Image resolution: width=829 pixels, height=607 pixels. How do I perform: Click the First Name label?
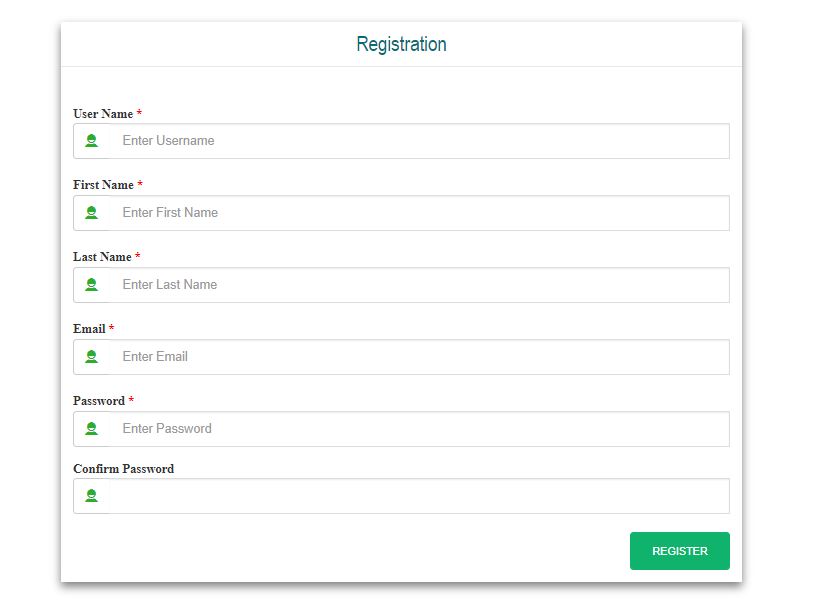(x=103, y=185)
